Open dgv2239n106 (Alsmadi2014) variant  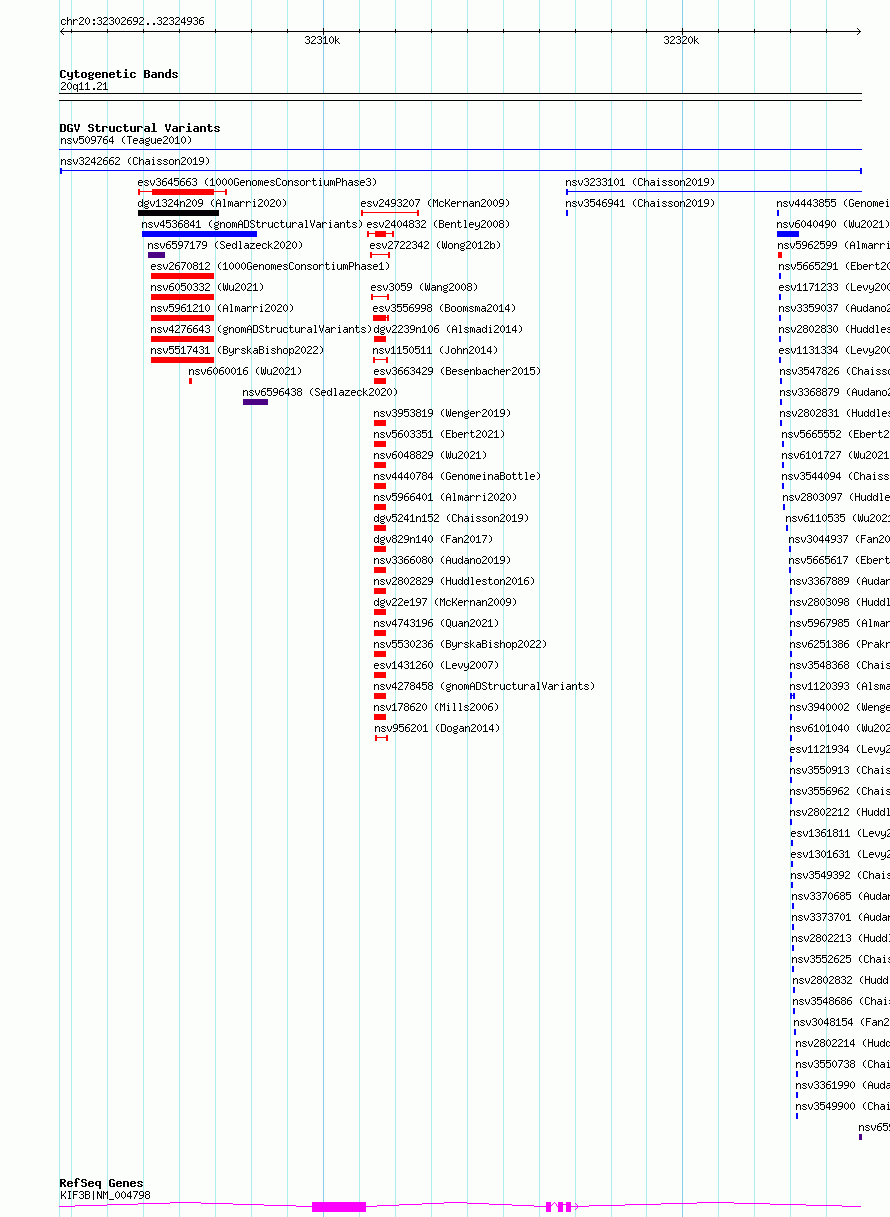tap(447, 330)
